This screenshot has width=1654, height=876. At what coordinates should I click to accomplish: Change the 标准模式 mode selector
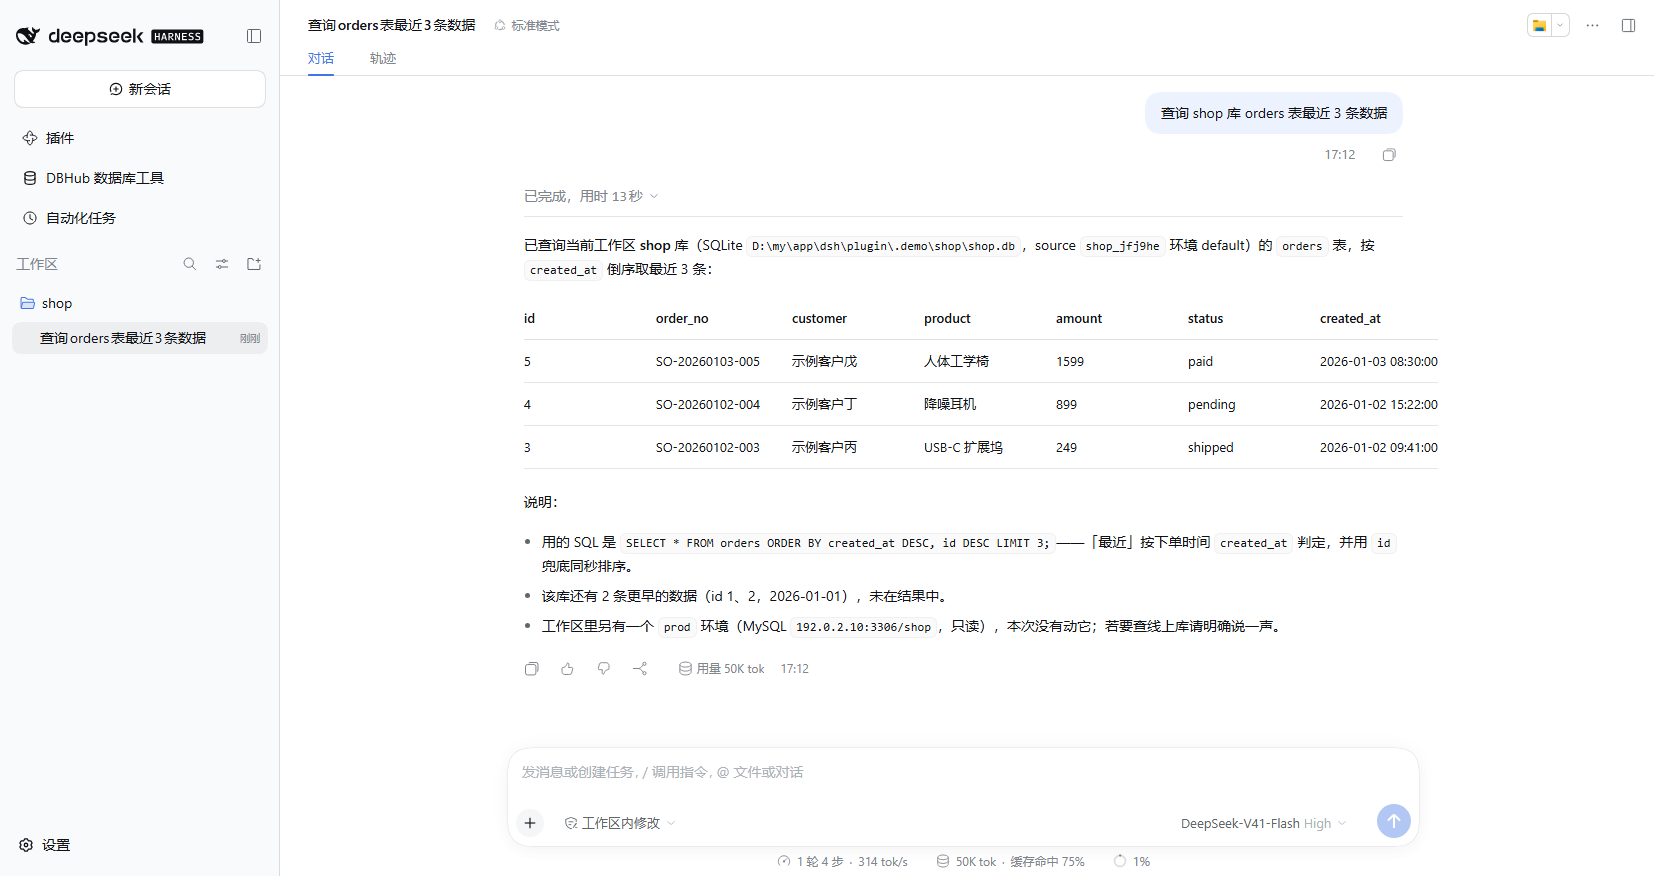(527, 26)
